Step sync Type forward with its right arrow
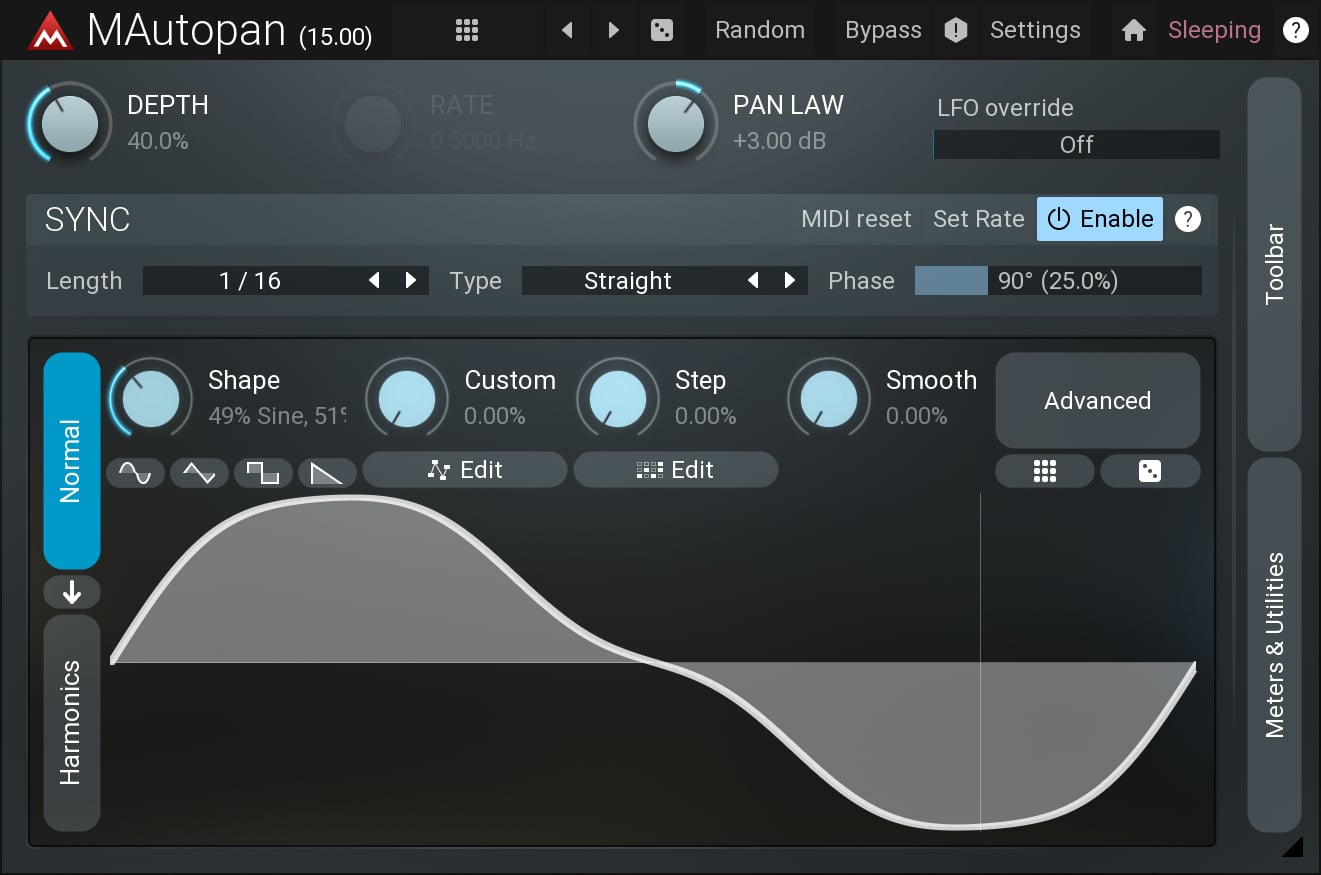This screenshot has width=1321, height=875. (789, 281)
